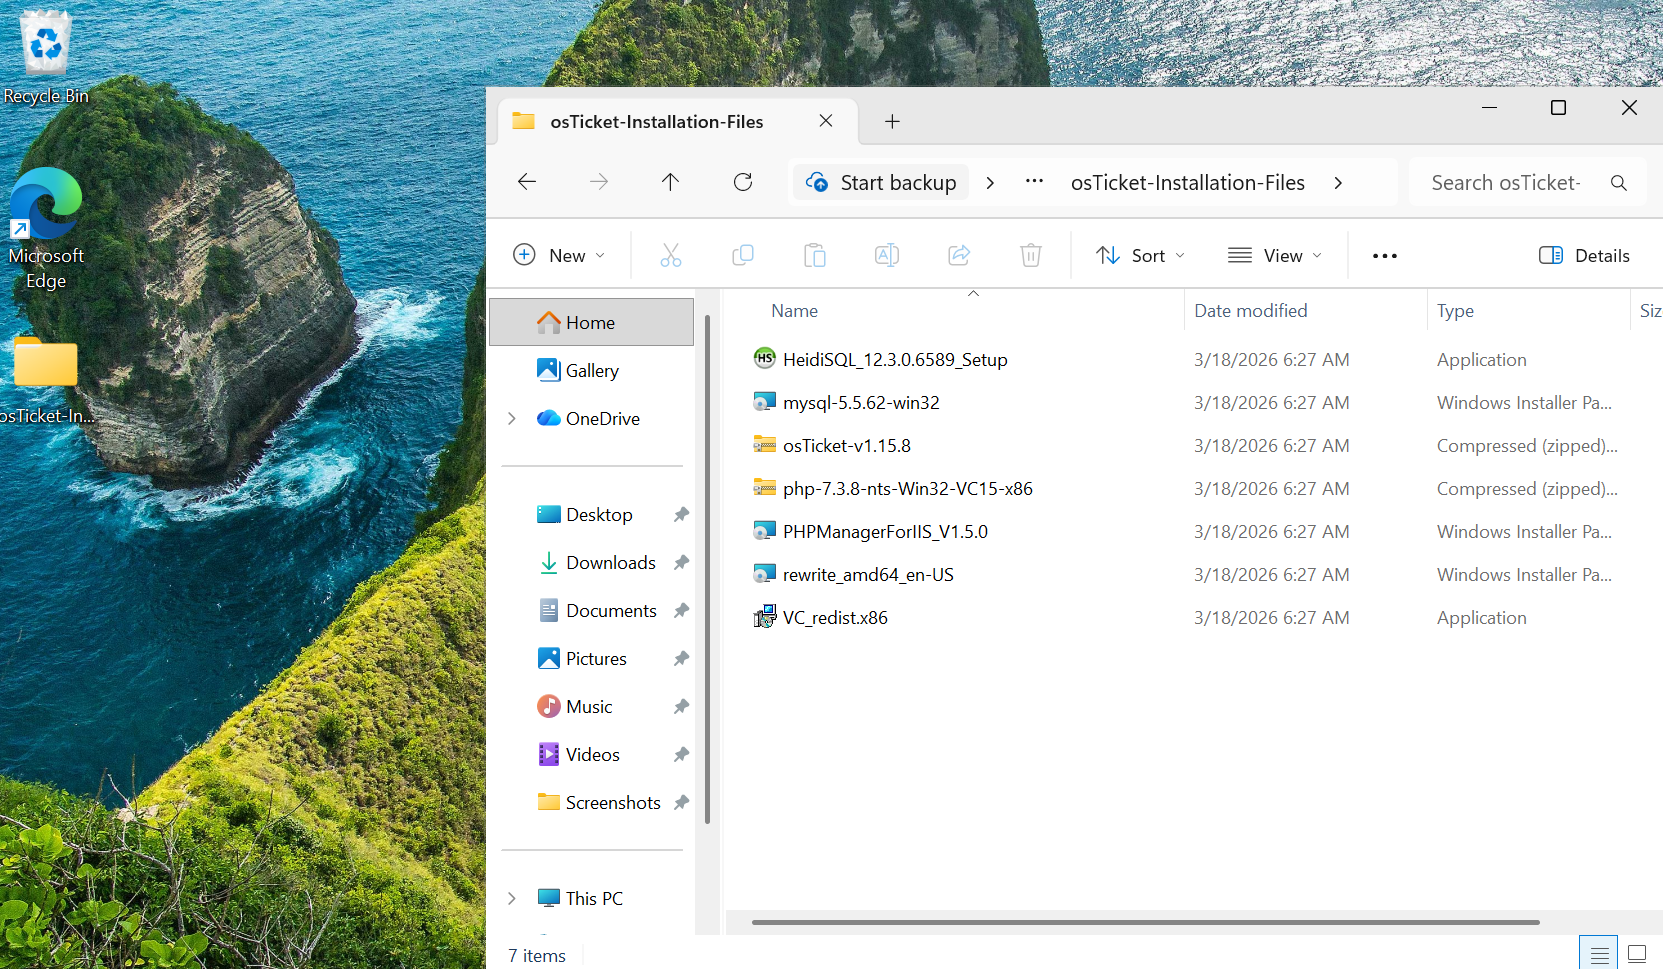Go up one folder level

click(671, 182)
